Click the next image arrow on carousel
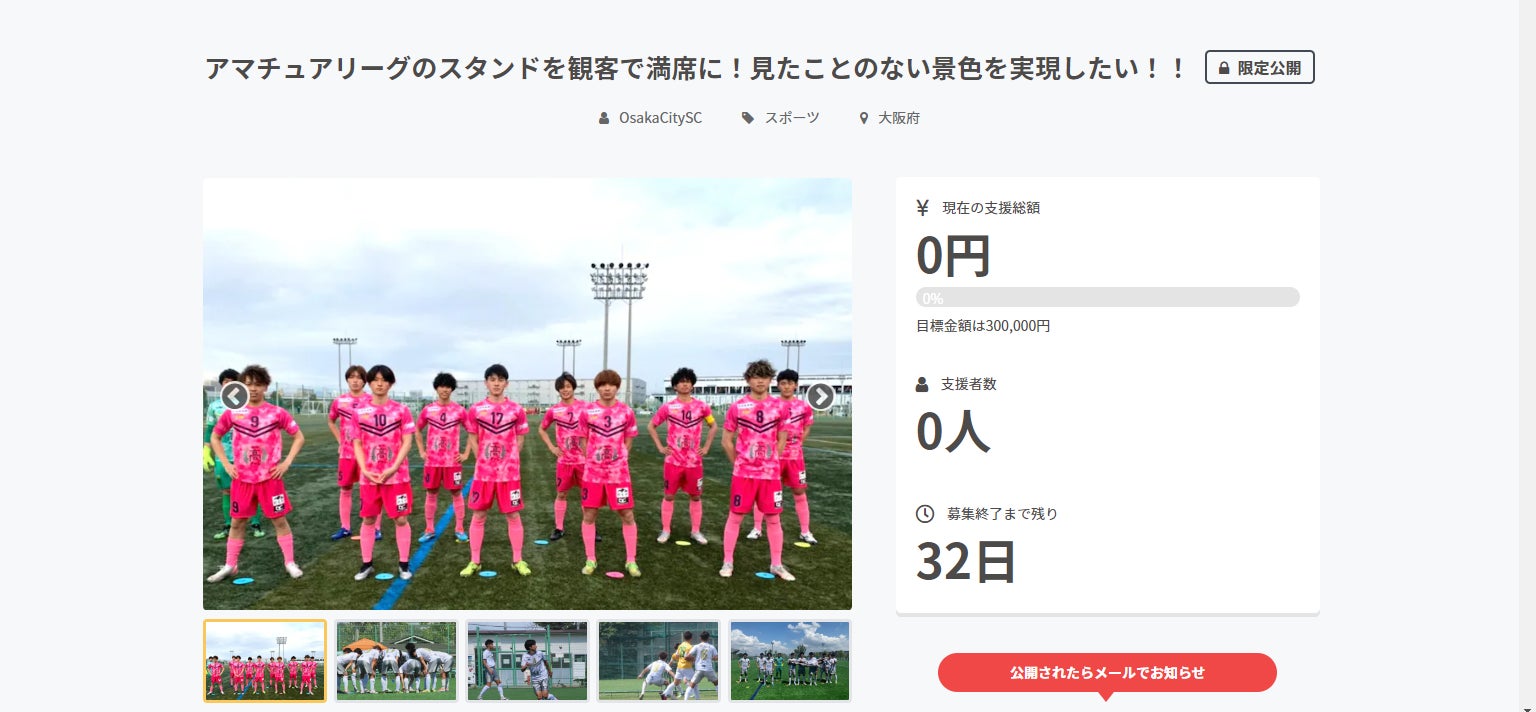This screenshot has height=712, width=1536. coord(820,396)
